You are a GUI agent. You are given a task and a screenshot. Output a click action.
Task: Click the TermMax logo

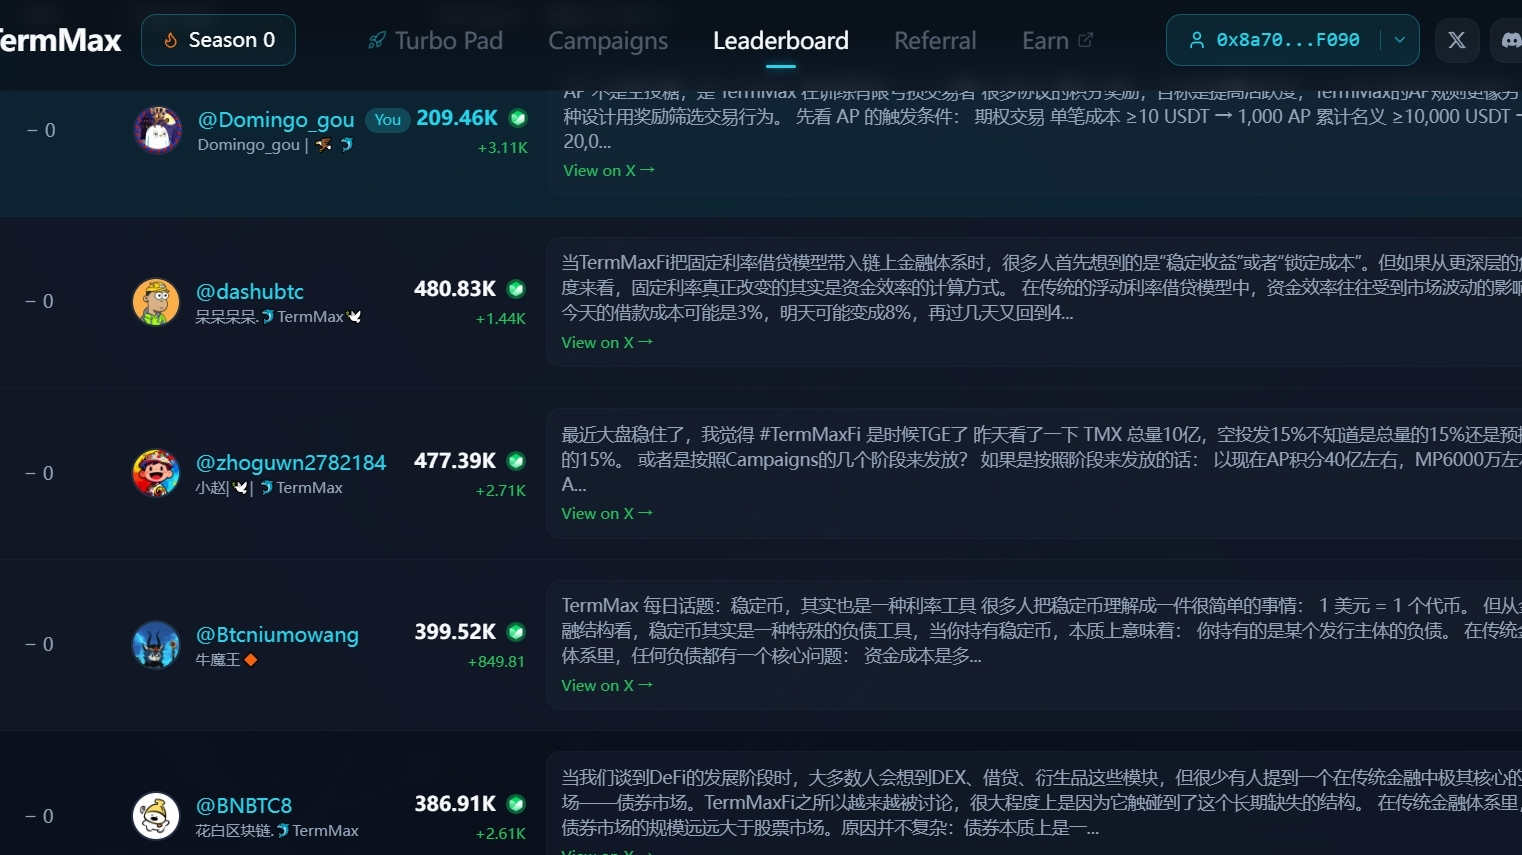tap(60, 40)
